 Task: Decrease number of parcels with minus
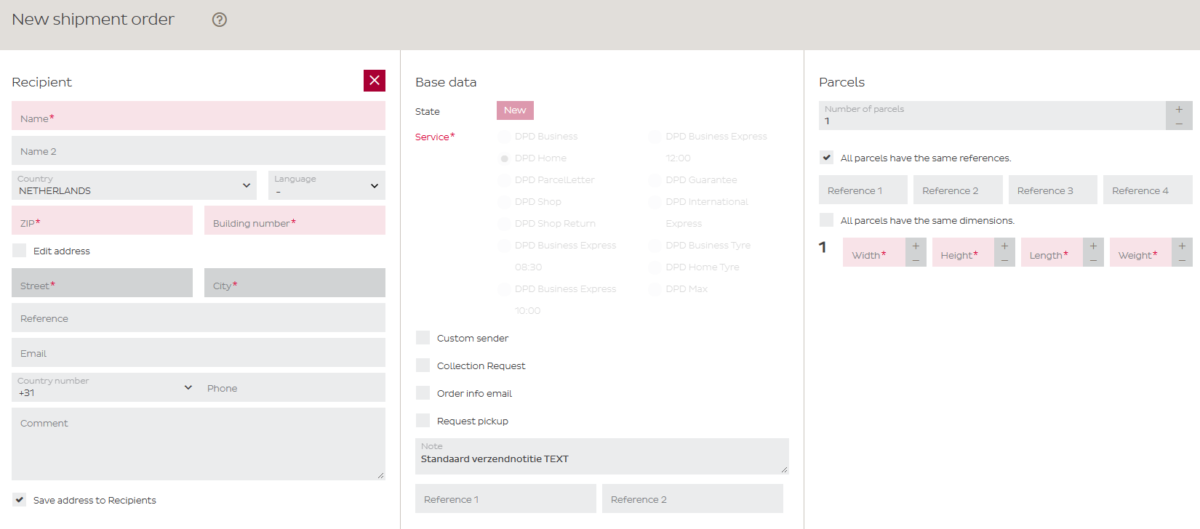(1179, 123)
